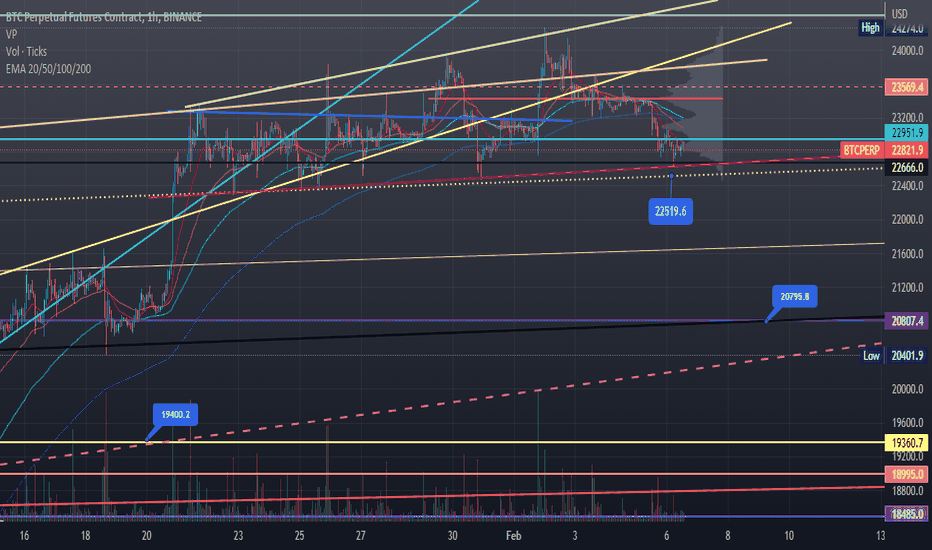Screen dimensions: 932x550
Task: Select the 22519.6 price callout
Action: pos(670,211)
